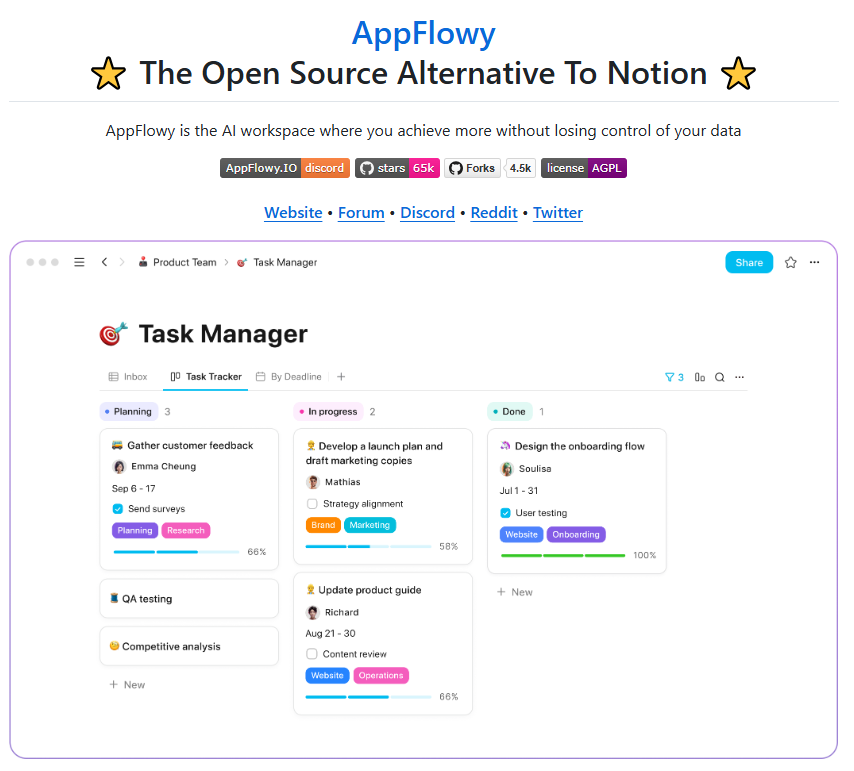The height and width of the screenshot is (771, 854).
Task: Click the forward navigation chevron
Action: [122, 262]
